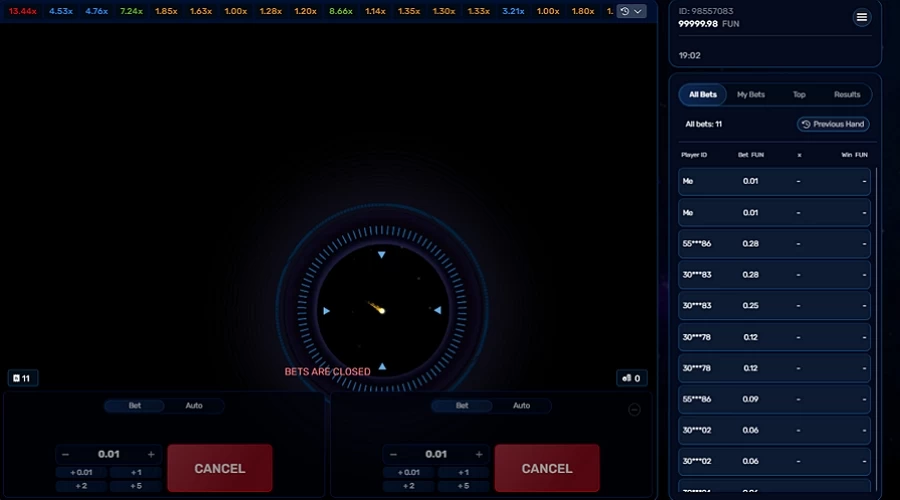Click the coins indicator showing 0
The image size is (900, 500).
click(631, 378)
